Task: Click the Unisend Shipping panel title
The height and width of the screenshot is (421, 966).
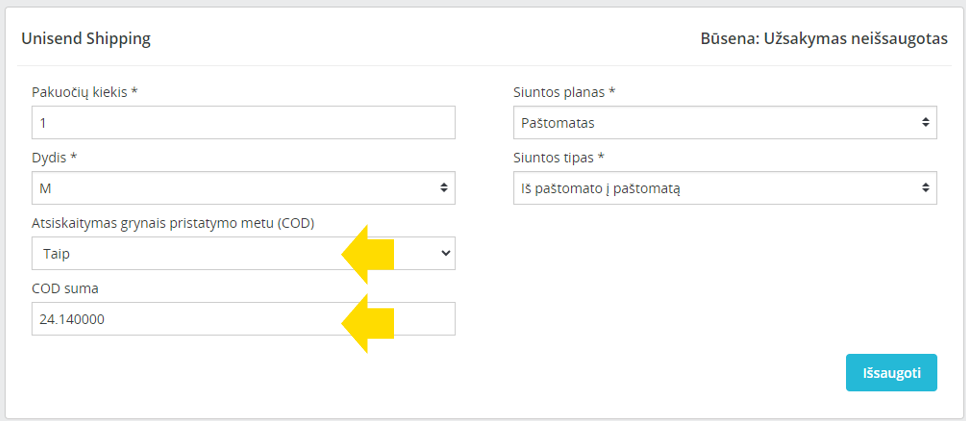Action: [86, 39]
